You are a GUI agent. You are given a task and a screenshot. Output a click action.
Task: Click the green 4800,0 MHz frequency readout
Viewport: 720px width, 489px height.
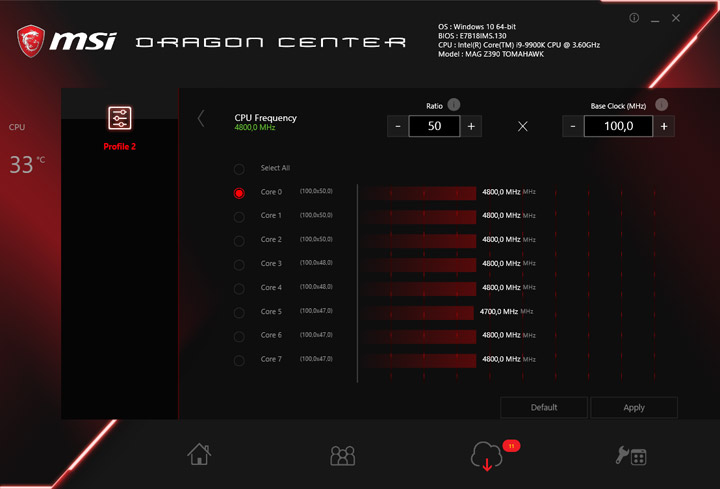tap(255, 127)
